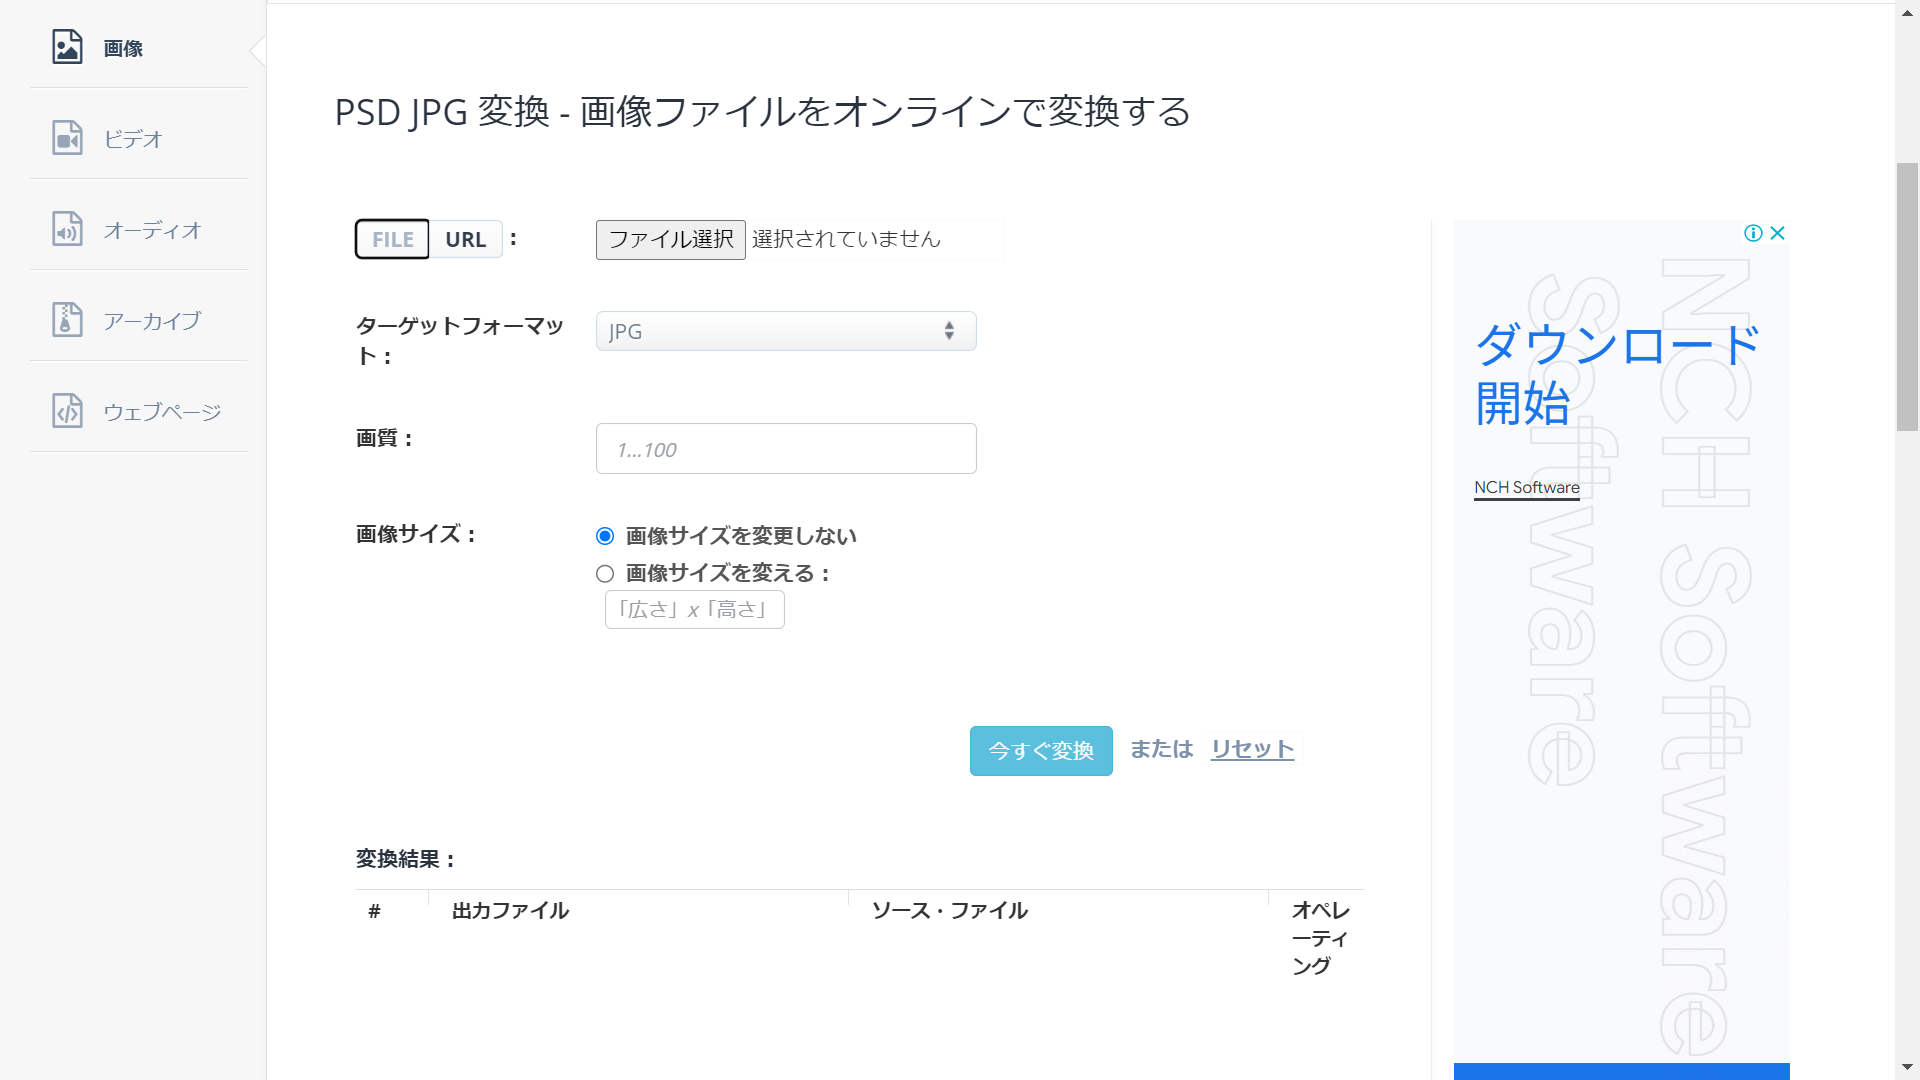Image resolution: width=1920 pixels, height=1080 pixels.
Task: Click the target format selector arrows
Action: click(948, 331)
